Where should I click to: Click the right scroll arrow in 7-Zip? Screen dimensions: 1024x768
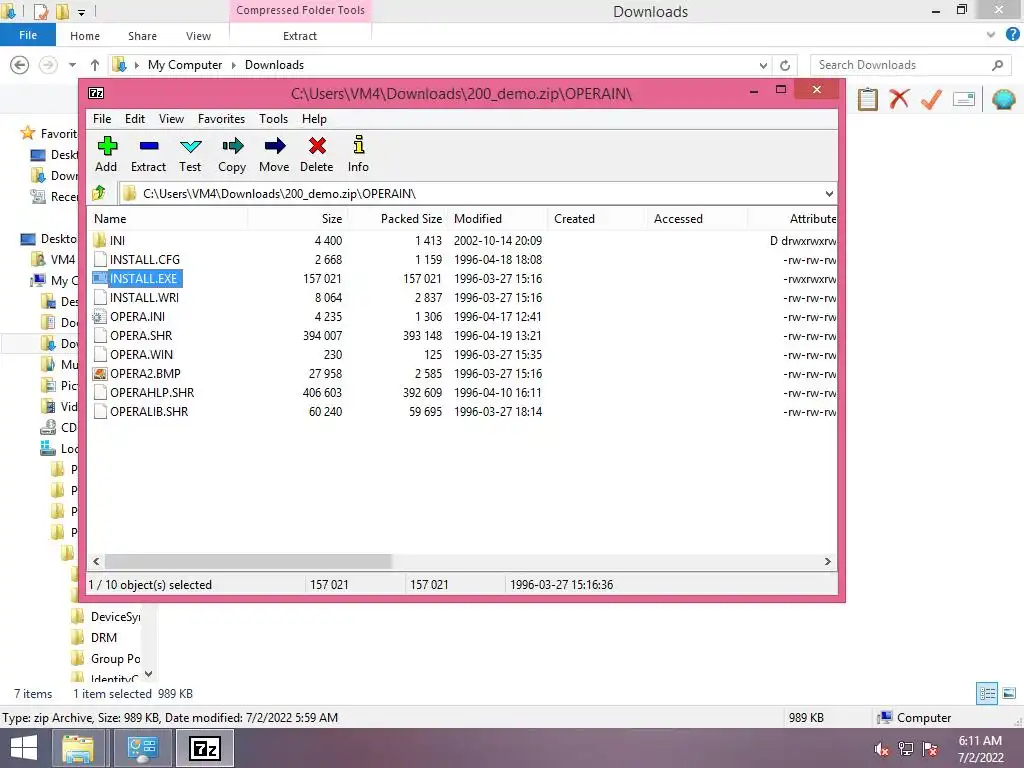827,562
